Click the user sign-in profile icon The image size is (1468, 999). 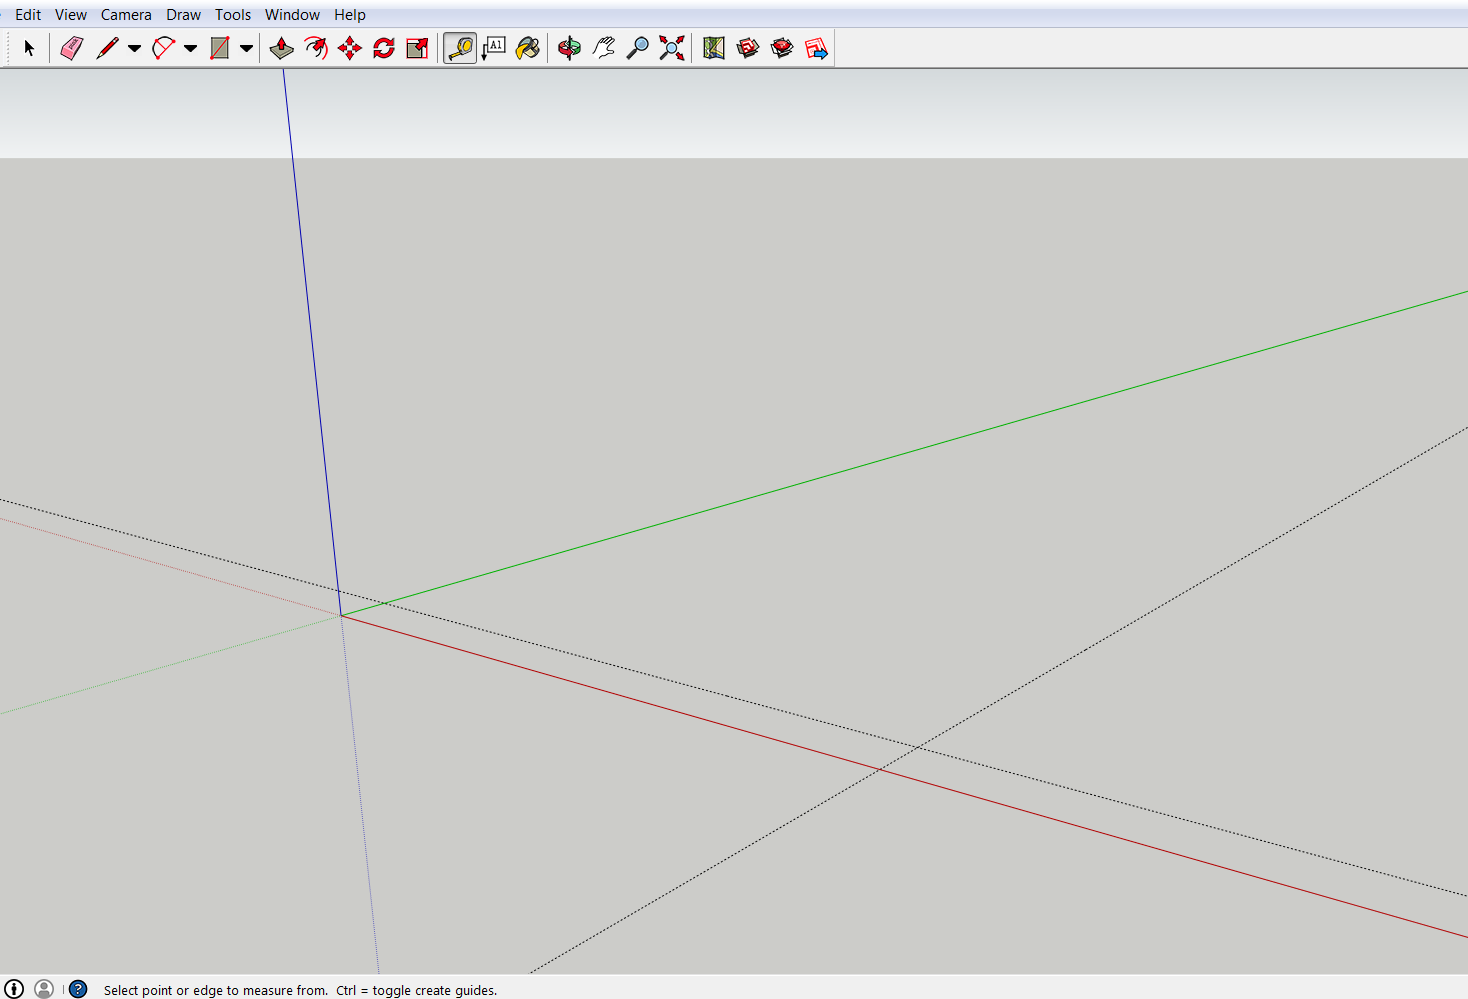point(44,989)
